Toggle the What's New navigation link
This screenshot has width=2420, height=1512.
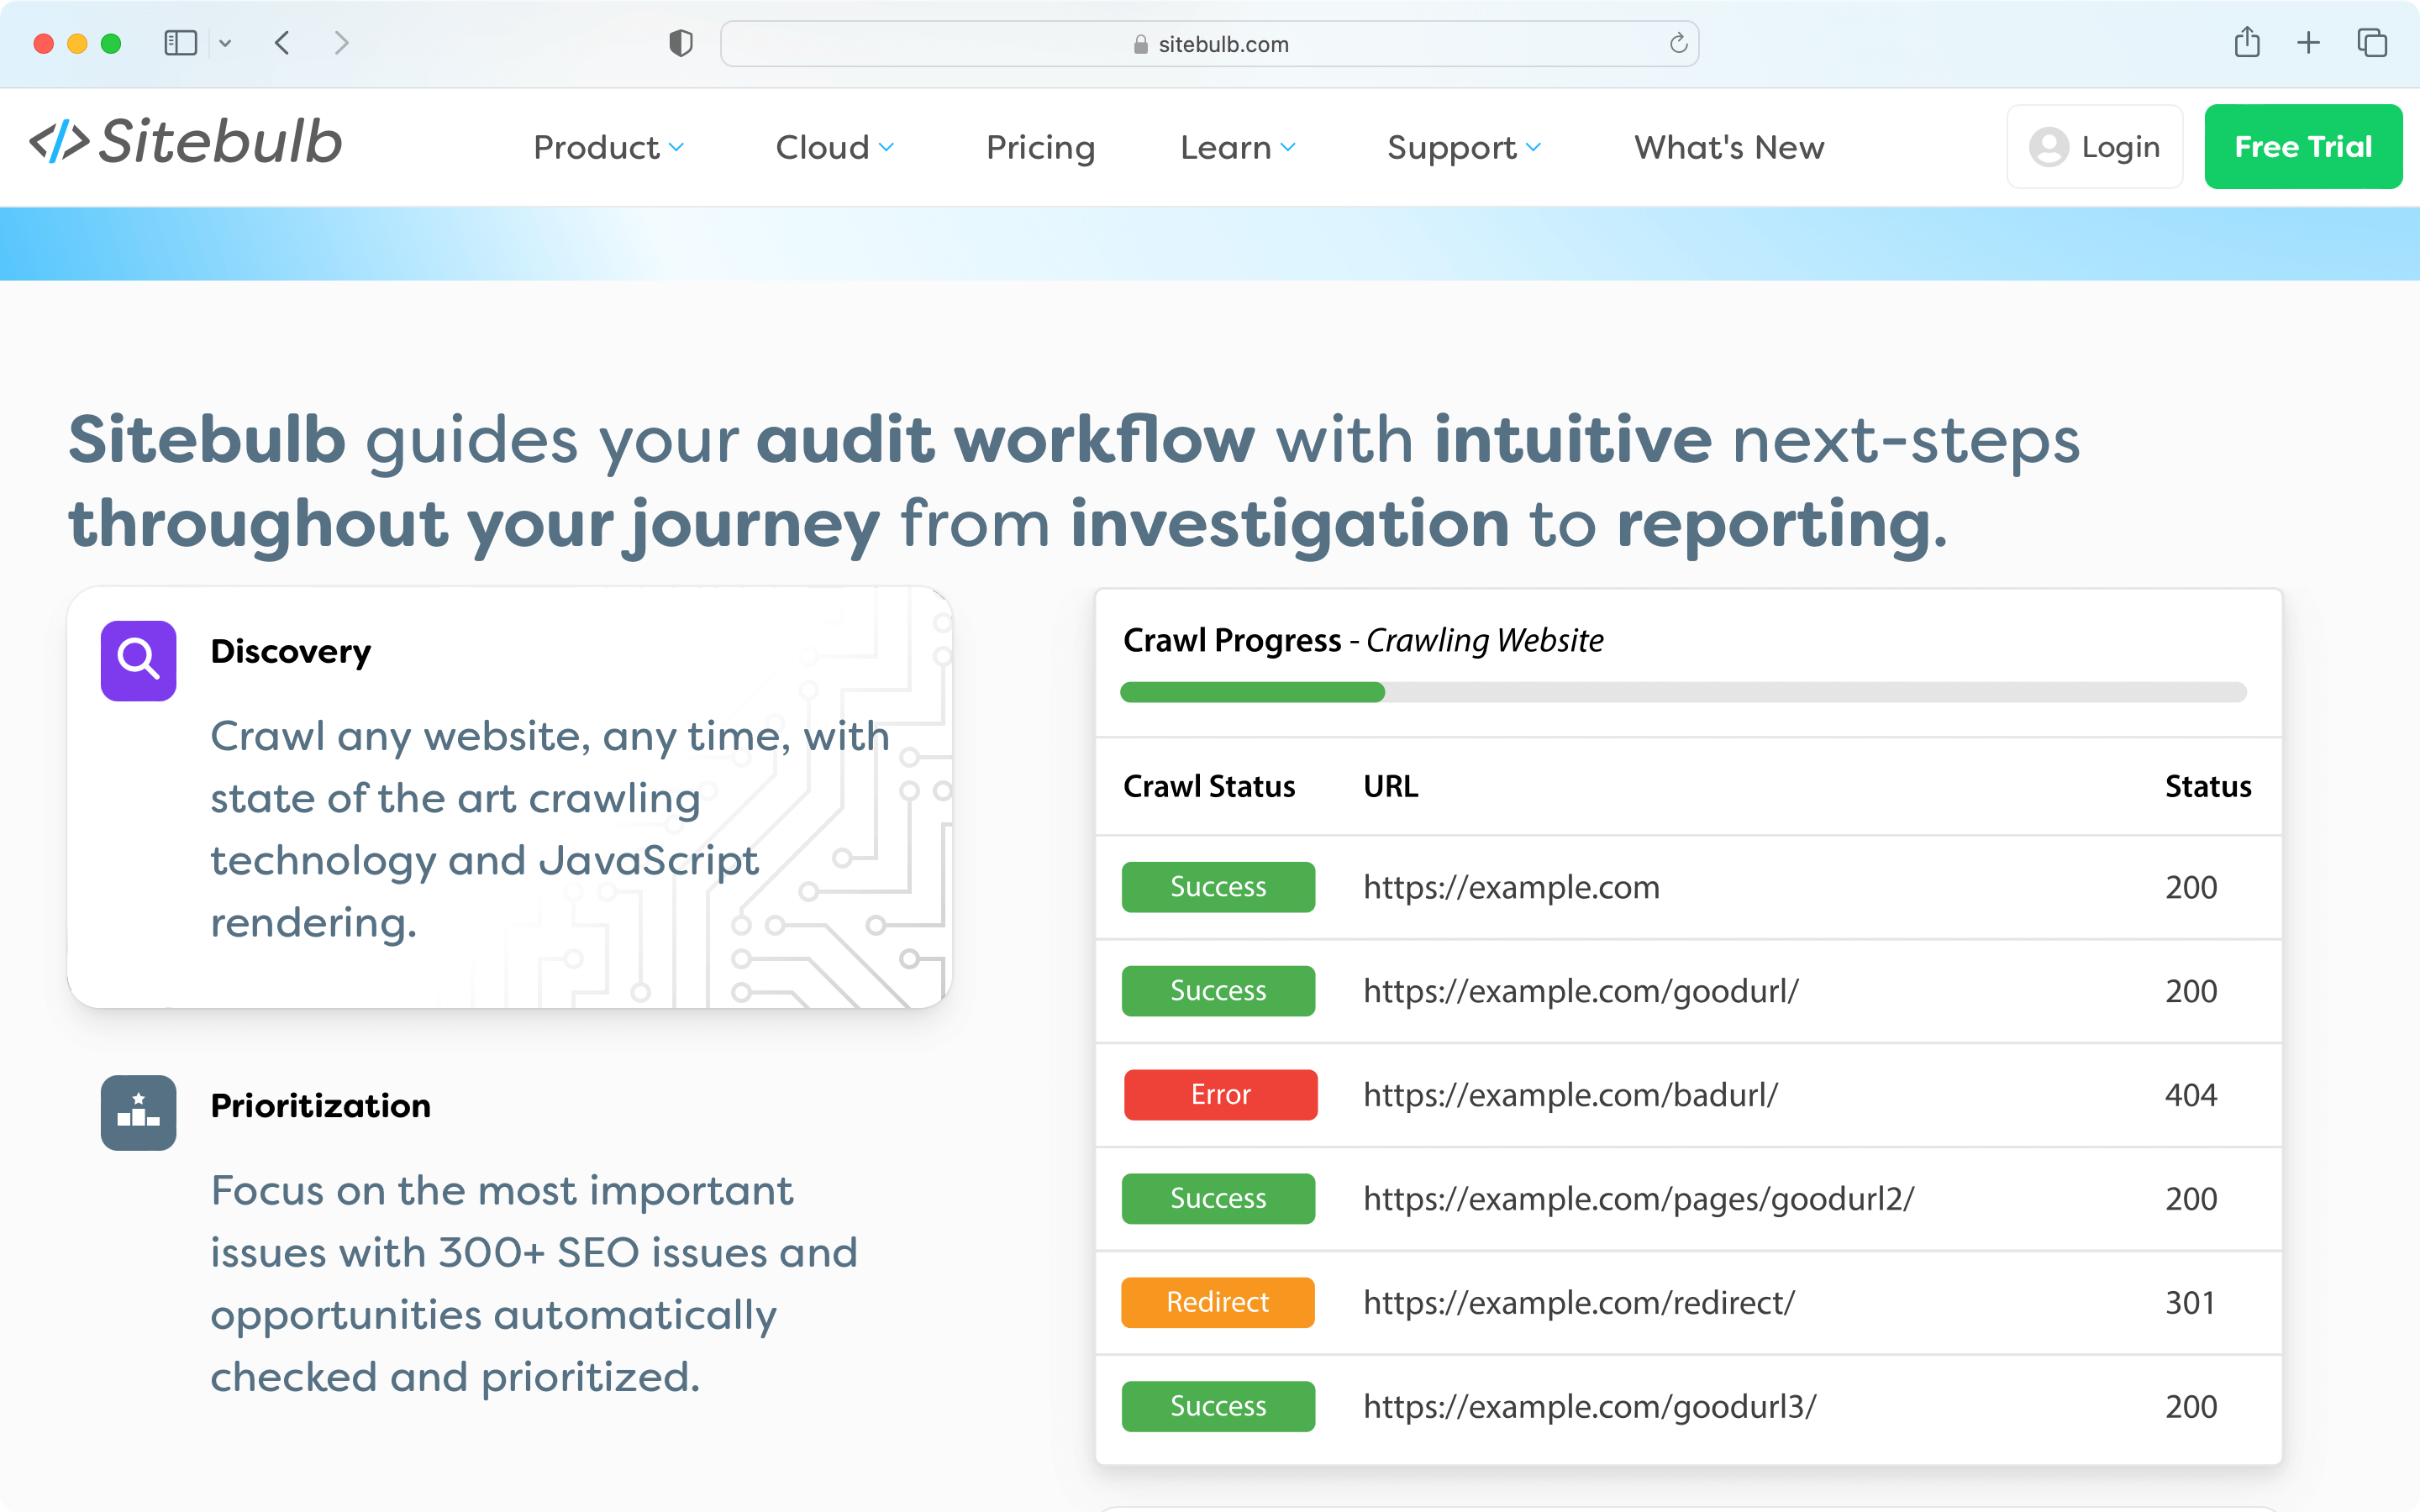click(x=1730, y=146)
